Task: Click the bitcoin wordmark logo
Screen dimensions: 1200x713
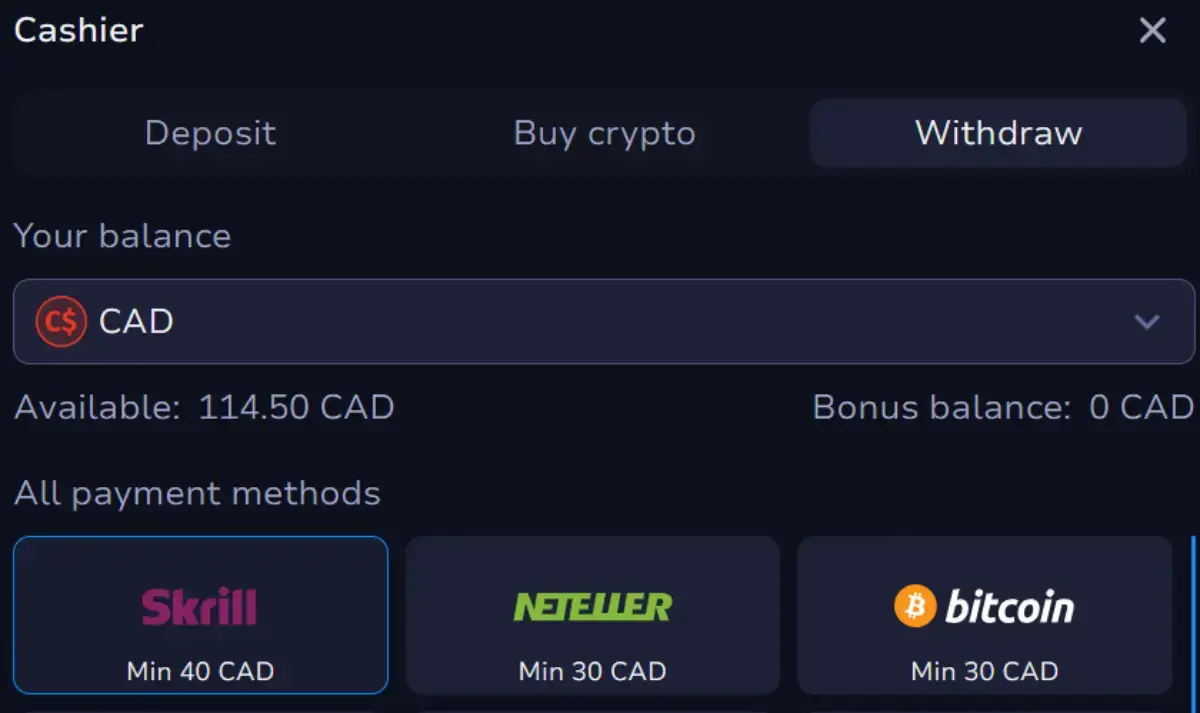Action: tap(1013, 603)
